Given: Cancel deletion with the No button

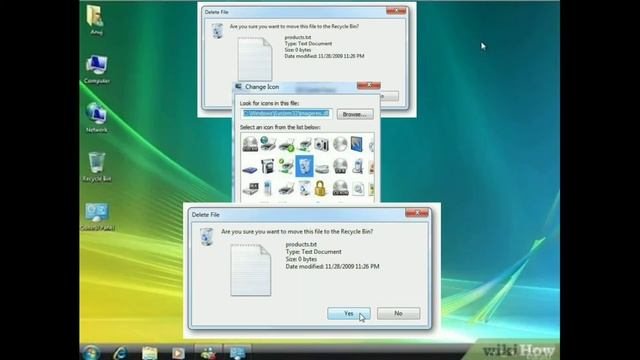Looking at the screenshot, I should point(398,313).
